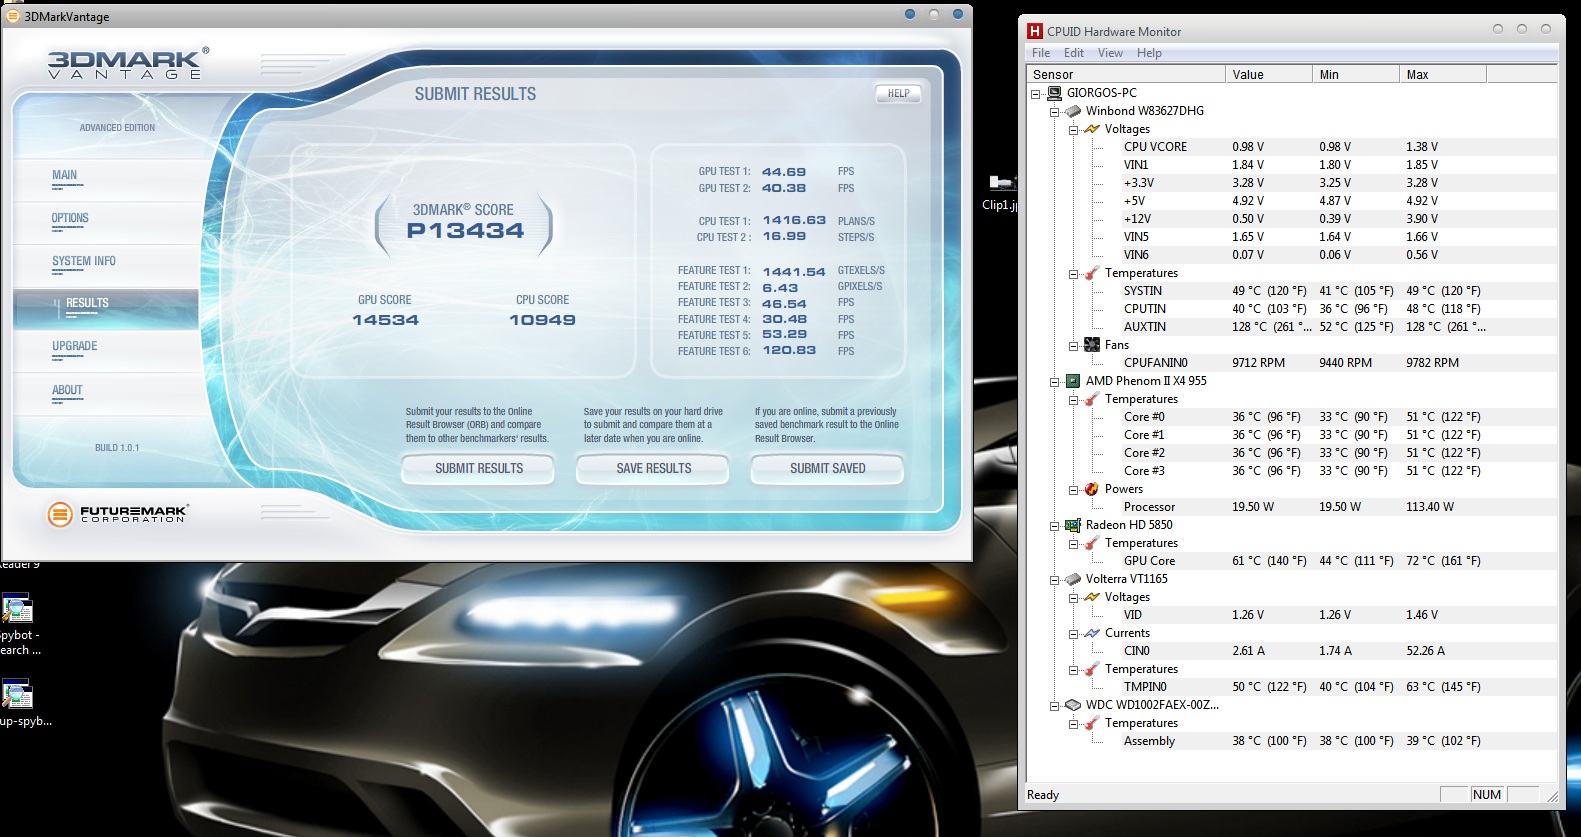
Task: Click the graphics card icon of Radeon HD 5850
Action: point(1073,525)
